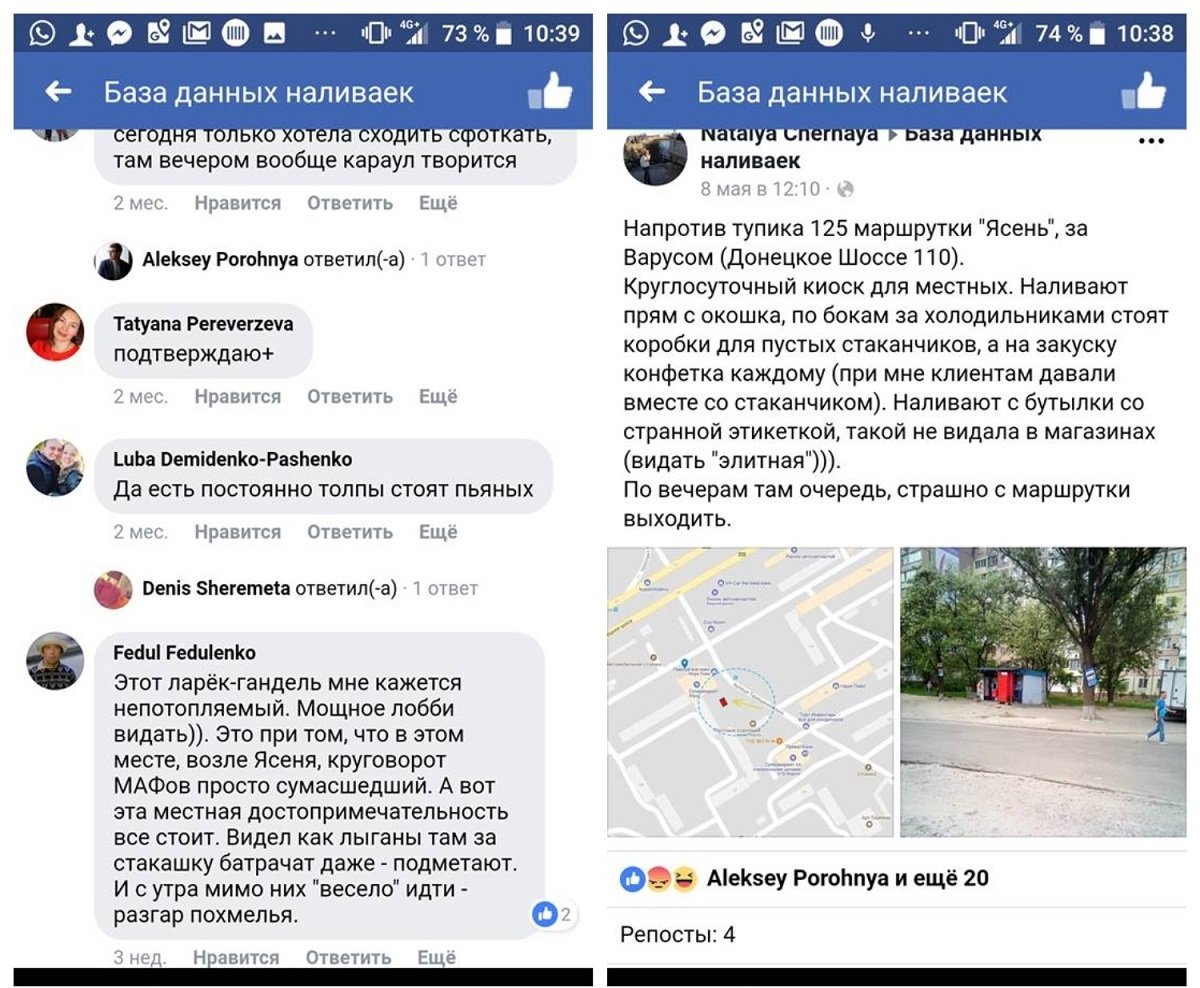The height and width of the screenshot is (988, 1200).
Task: Open reactions list with Aleksey Porohnya and 20 others
Action: tap(804, 879)
